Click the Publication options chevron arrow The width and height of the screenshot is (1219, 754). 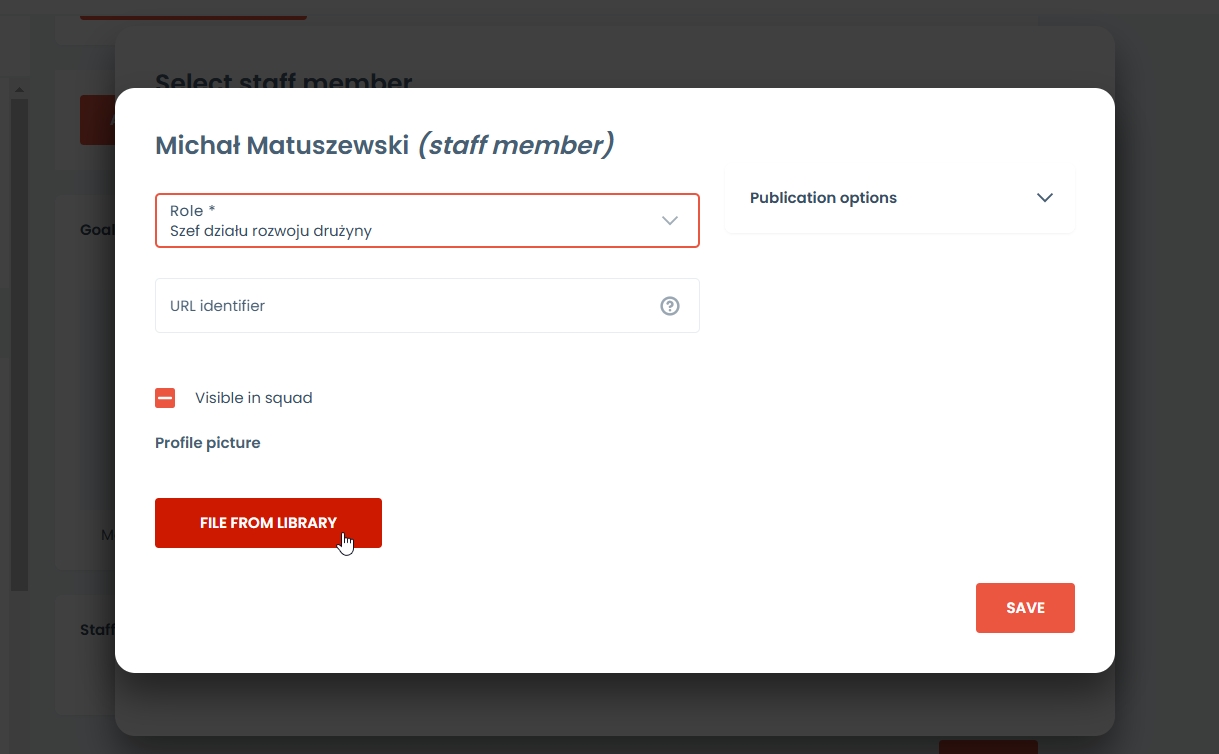click(1045, 198)
